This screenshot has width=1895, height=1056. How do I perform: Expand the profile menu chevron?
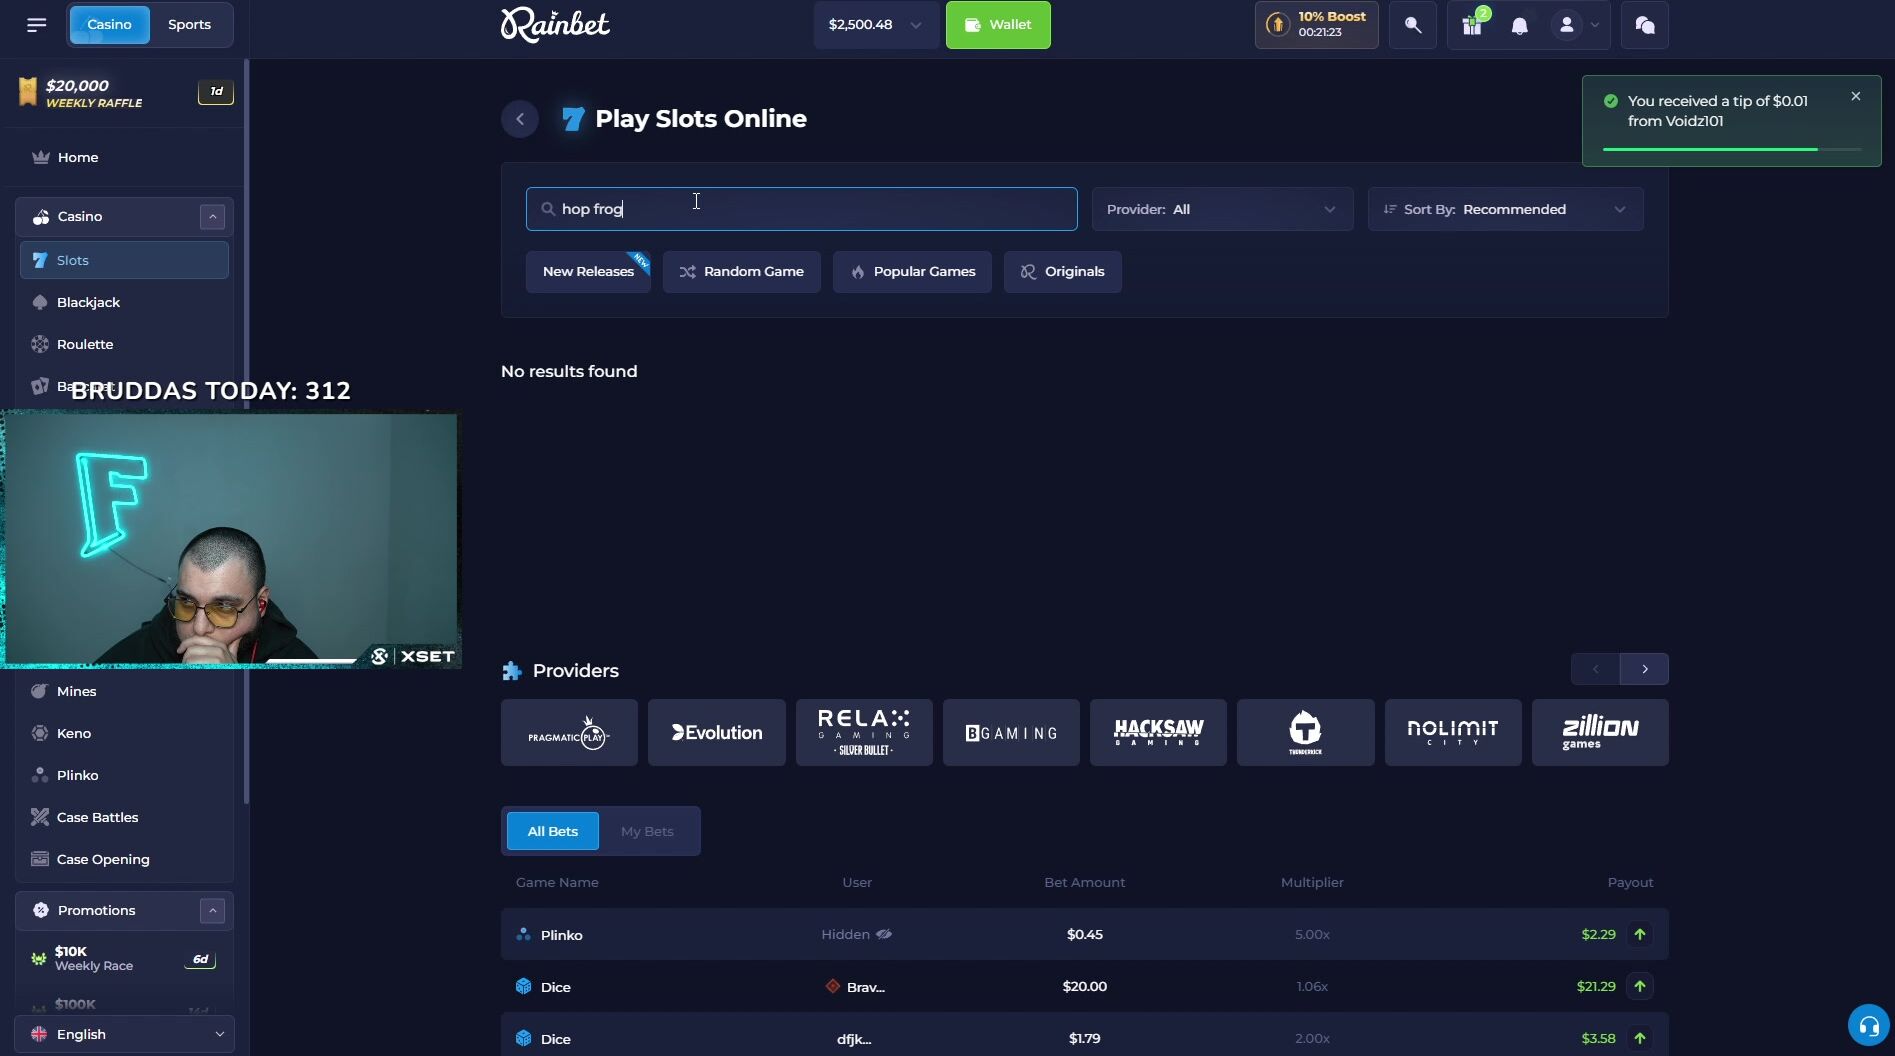[1595, 25]
